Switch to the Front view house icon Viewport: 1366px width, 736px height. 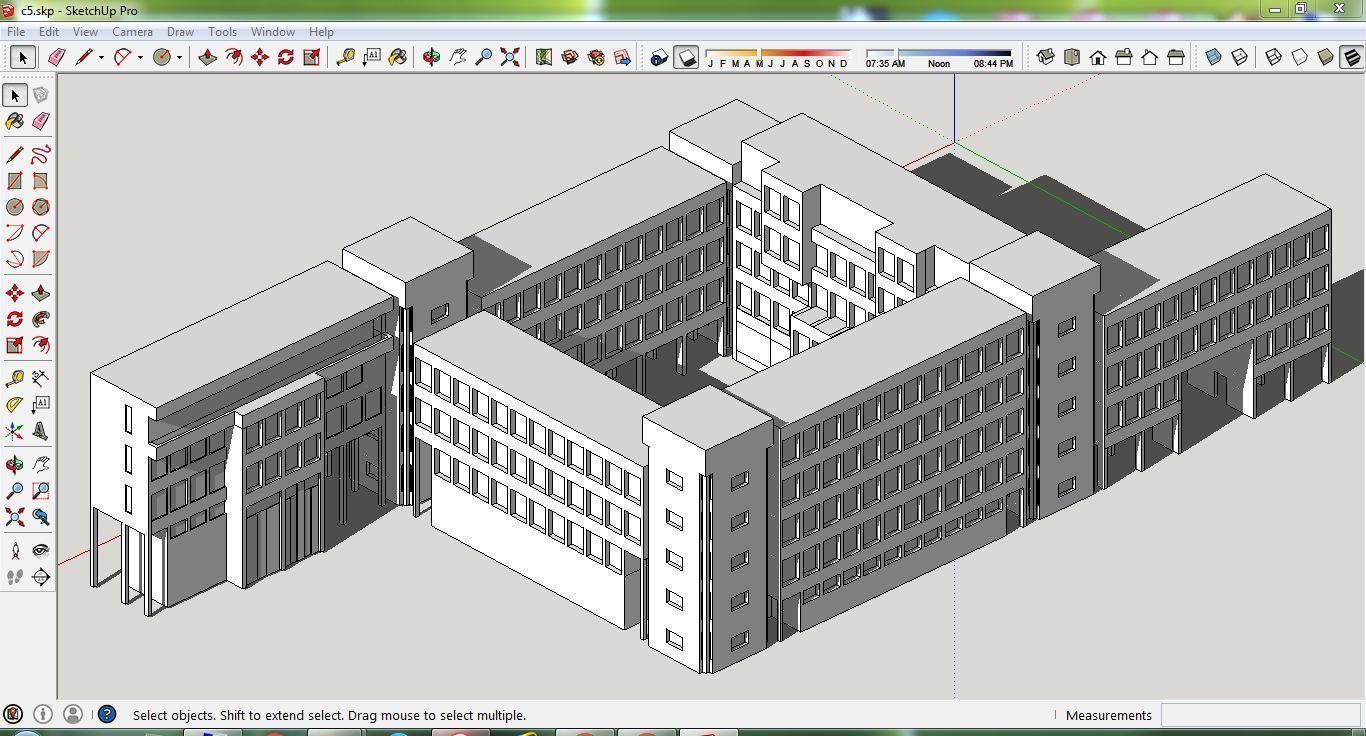point(1098,57)
